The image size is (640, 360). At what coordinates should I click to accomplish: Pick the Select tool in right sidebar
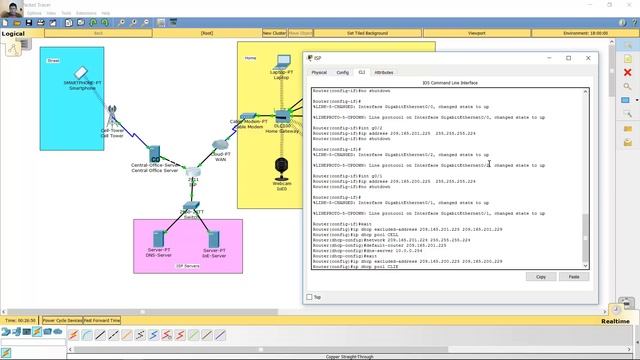click(x=628, y=45)
